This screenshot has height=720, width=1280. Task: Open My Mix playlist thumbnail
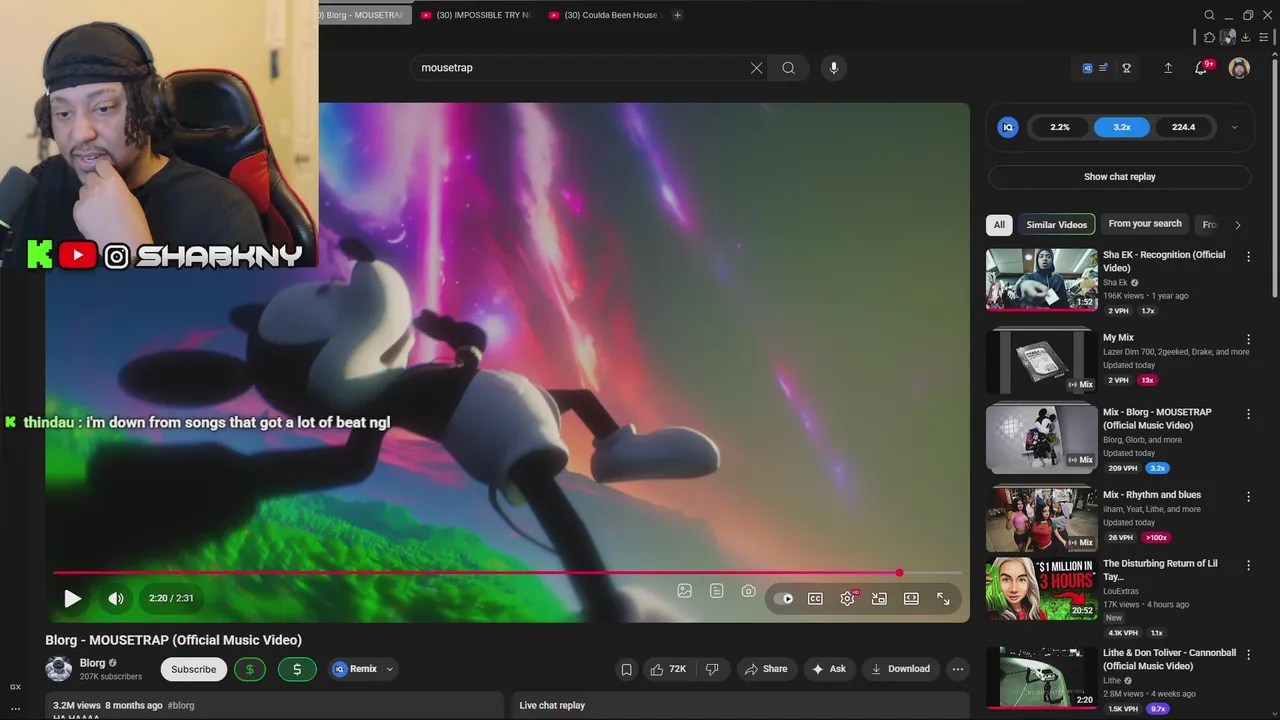click(x=1041, y=362)
